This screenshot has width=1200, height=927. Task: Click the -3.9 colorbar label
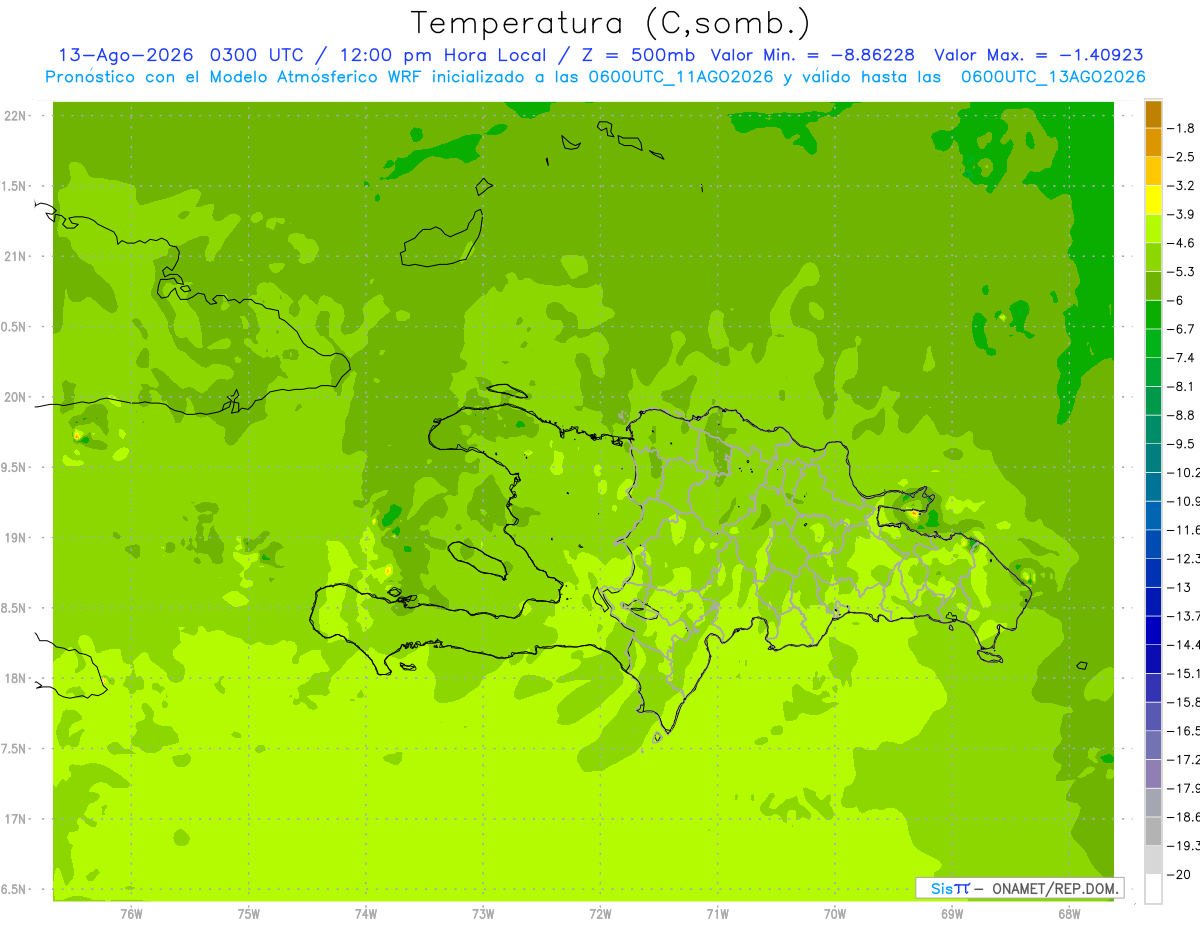(1180, 214)
